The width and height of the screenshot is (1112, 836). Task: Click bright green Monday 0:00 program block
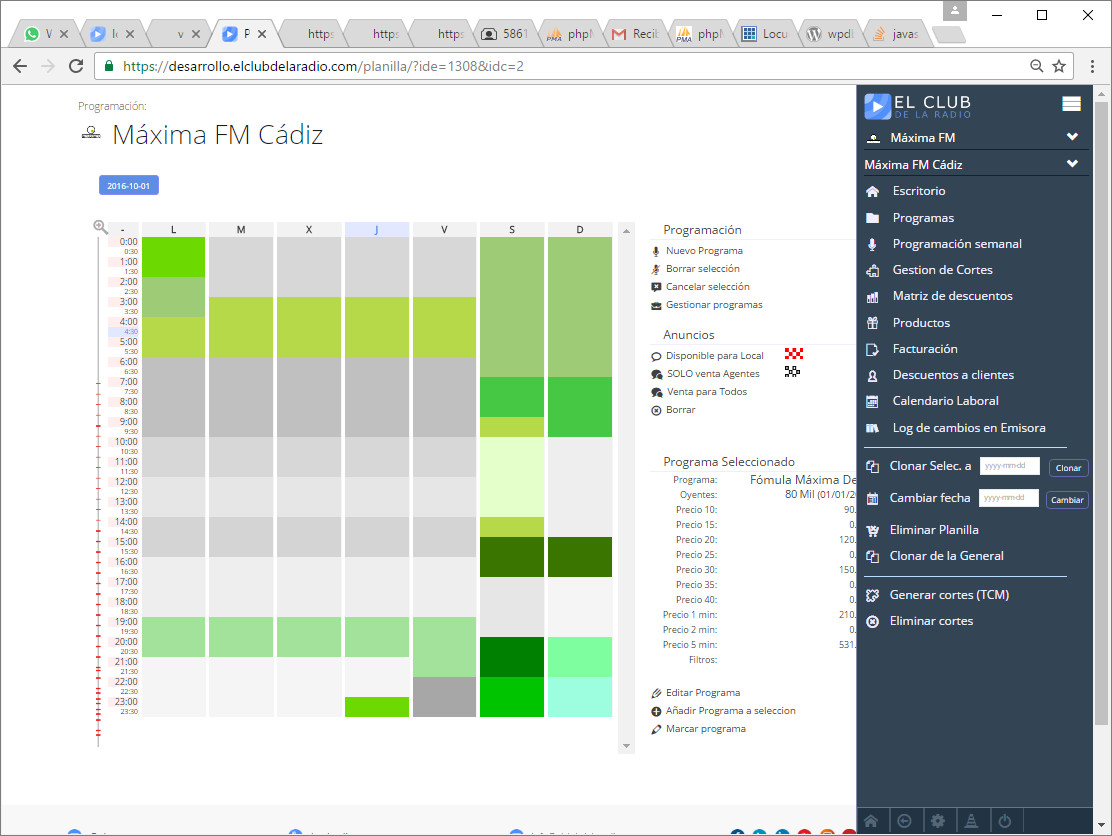[x=174, y=257]
